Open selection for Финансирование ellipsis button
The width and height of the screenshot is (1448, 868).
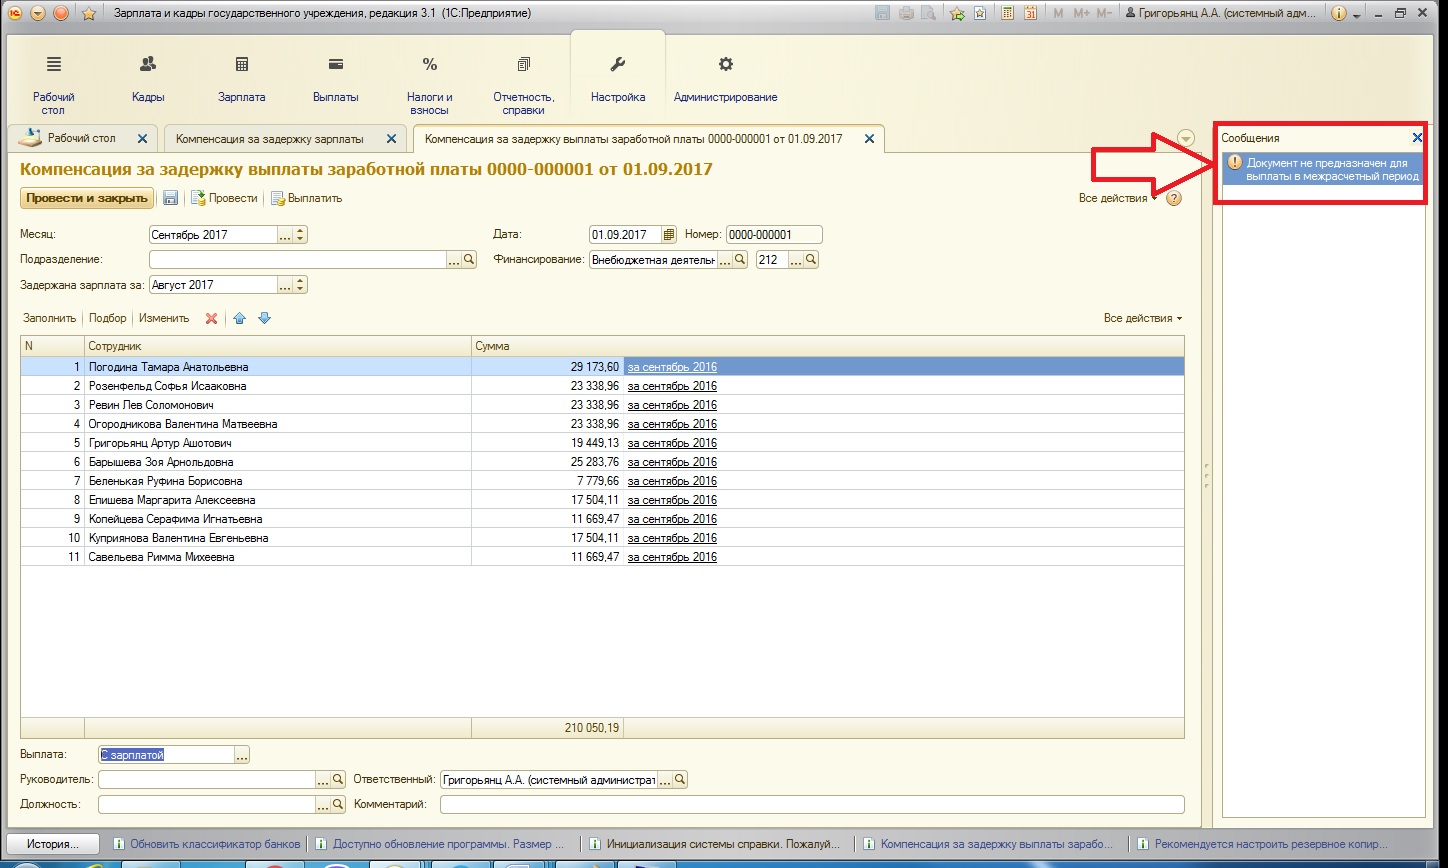(725, 260)
